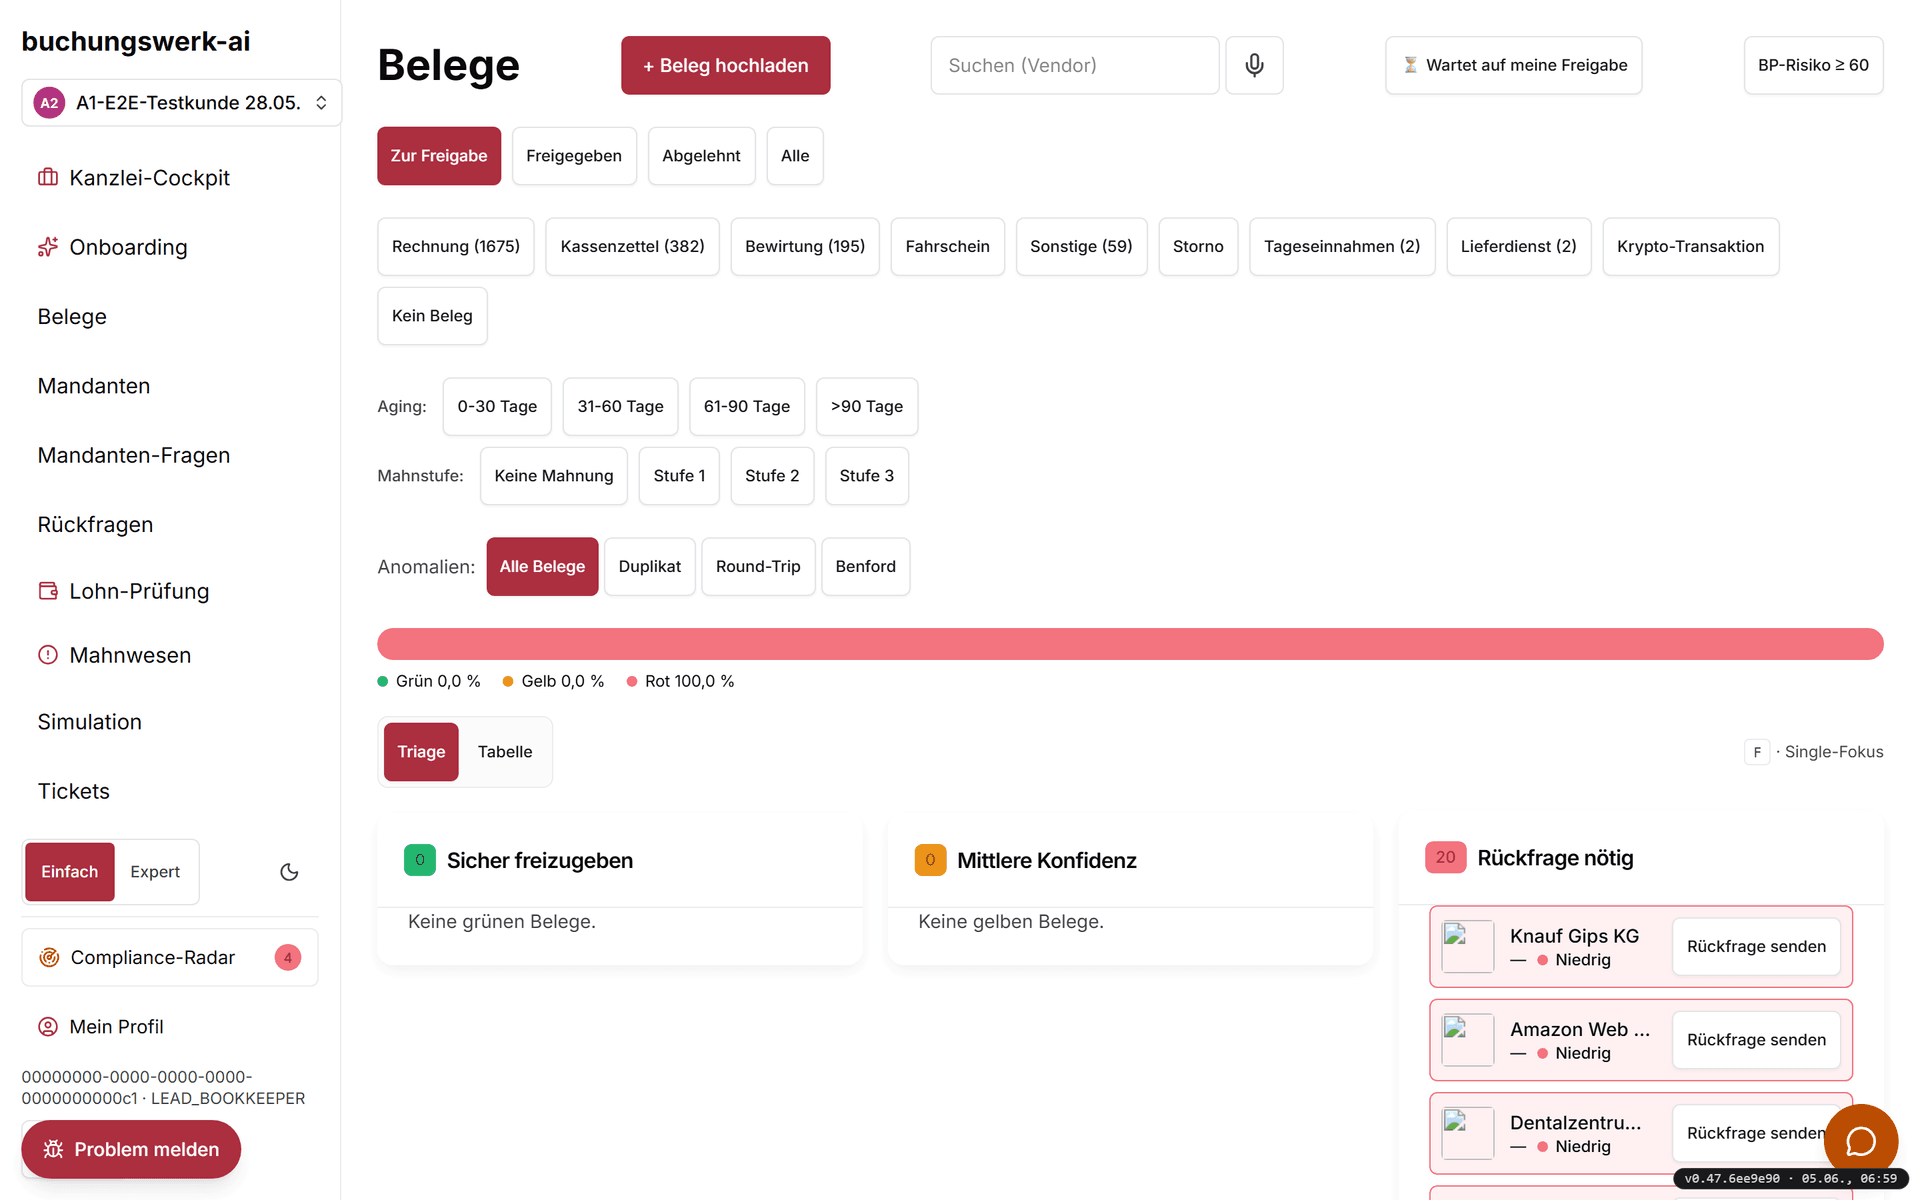Open Simulation in the sidebar
Viewport: 1920px width, 1200px height.
90,722
